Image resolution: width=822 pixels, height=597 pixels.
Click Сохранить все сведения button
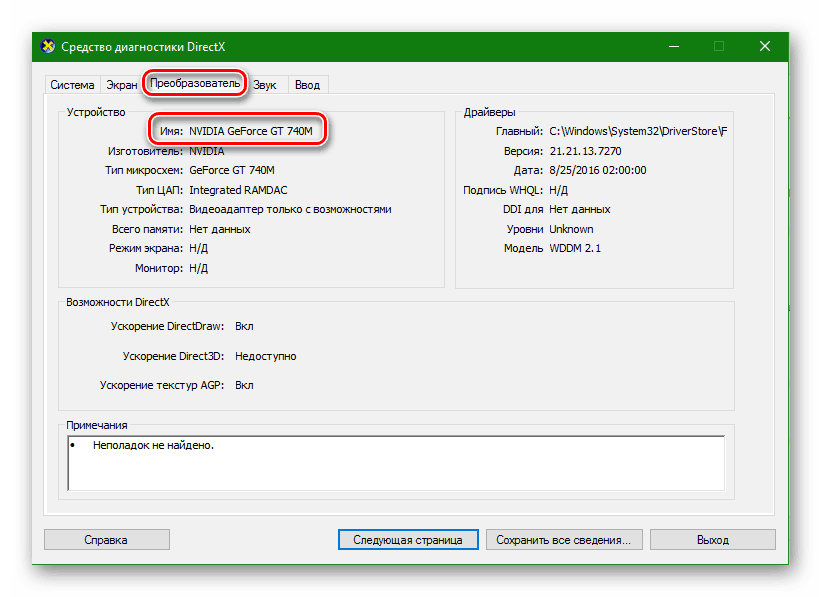pos(563,540)
